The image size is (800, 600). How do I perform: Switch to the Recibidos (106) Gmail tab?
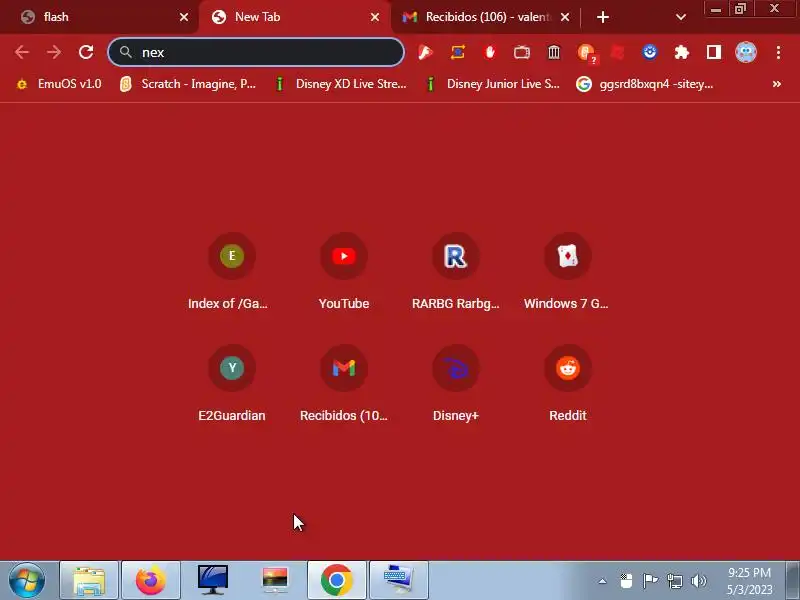tap(487, 17)
